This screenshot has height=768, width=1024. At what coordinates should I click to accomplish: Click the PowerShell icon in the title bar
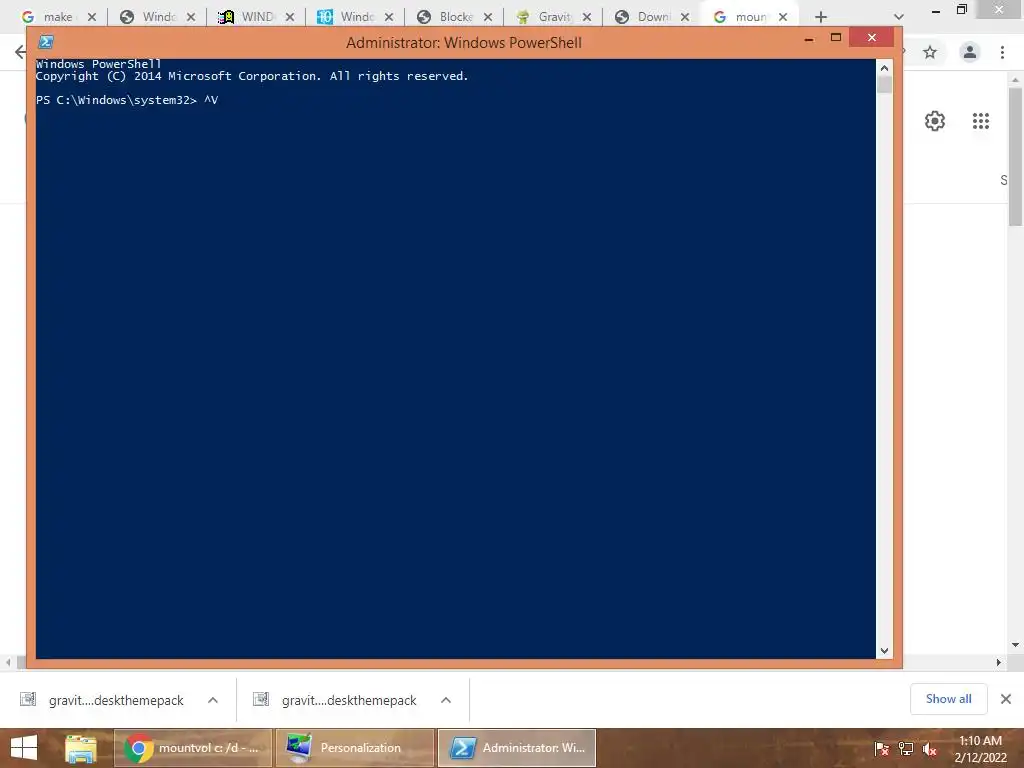(x=46, y=42)
